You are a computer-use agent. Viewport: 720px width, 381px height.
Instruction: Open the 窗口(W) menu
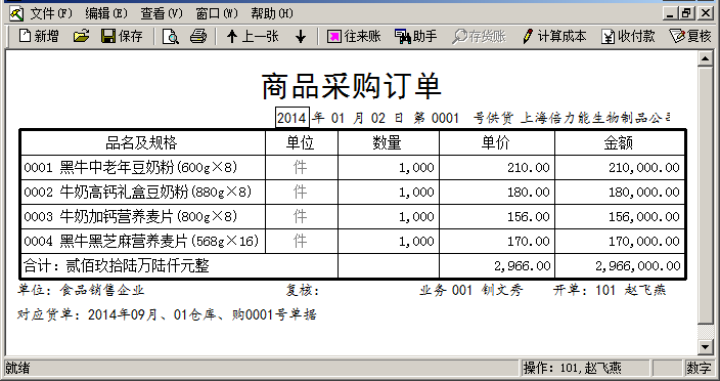[x=216, y=14]
